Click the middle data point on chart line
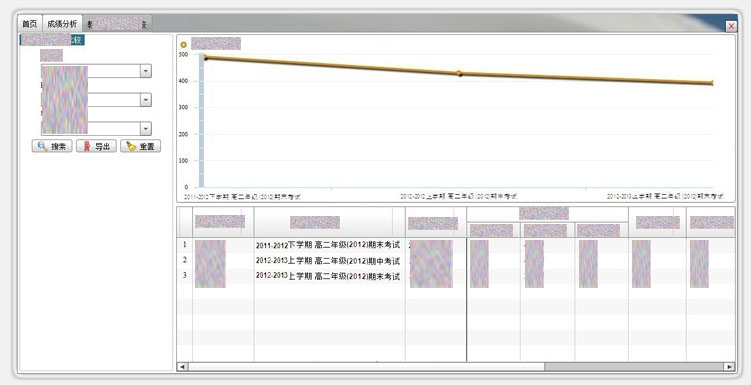The width and height of the screenshot is (751, 385). click(459, 73)
